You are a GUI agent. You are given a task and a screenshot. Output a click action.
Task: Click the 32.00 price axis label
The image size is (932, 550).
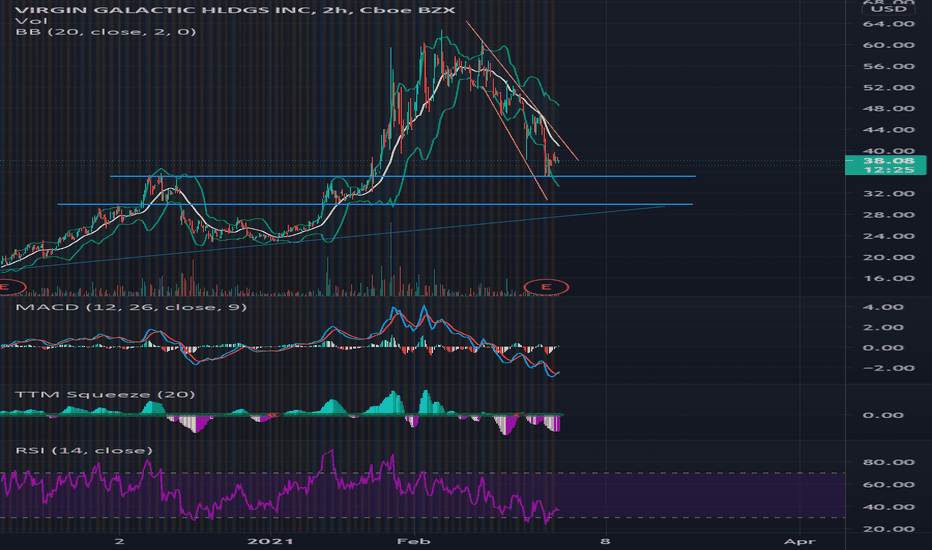pyautogui.click(x=889, y=193)
